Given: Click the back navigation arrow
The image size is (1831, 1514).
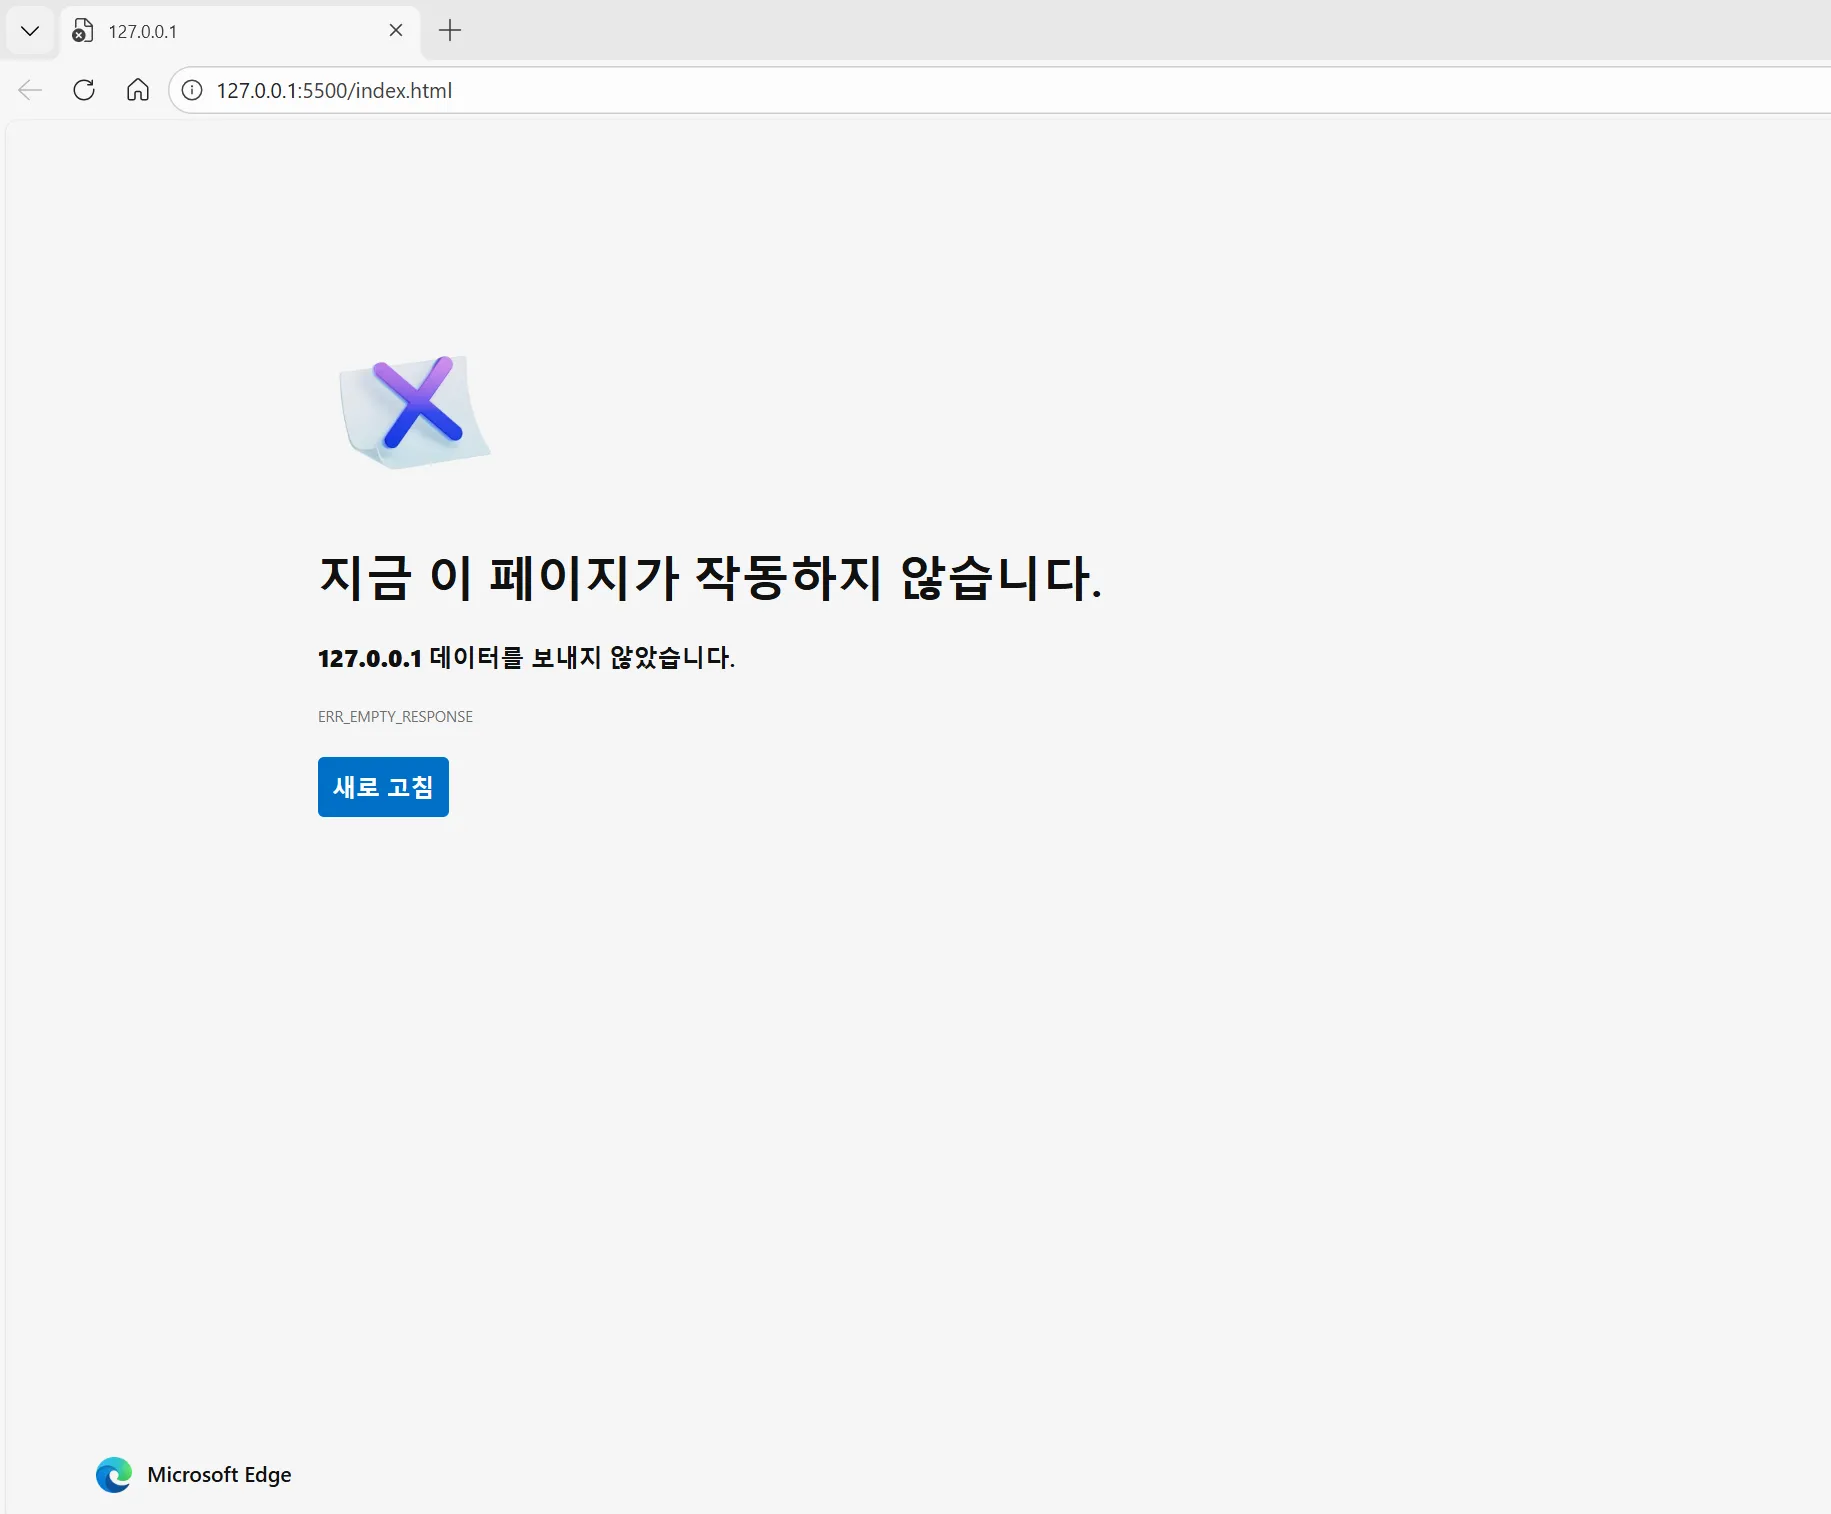Looking at the screenshot, I should coord(29,90).
